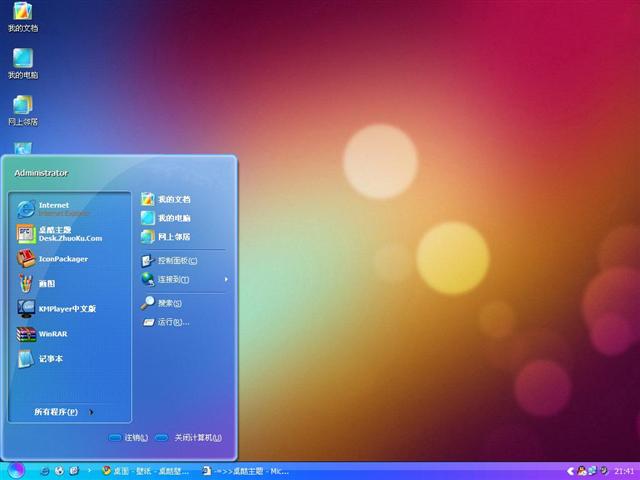Open 我的文档 in the start menu
The width and height of the screenshot is (640, 480).
pyautogui.click(x=173, y=199)
